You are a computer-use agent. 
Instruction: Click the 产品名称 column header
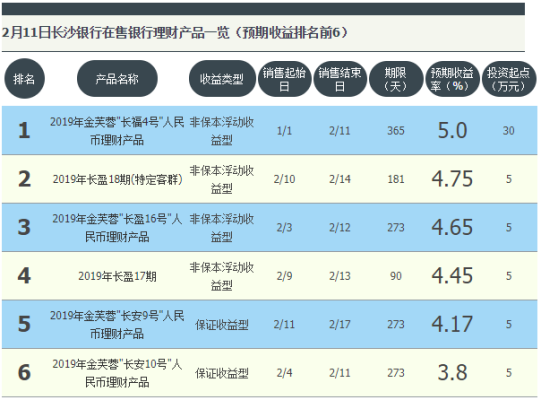pos(117,79)
